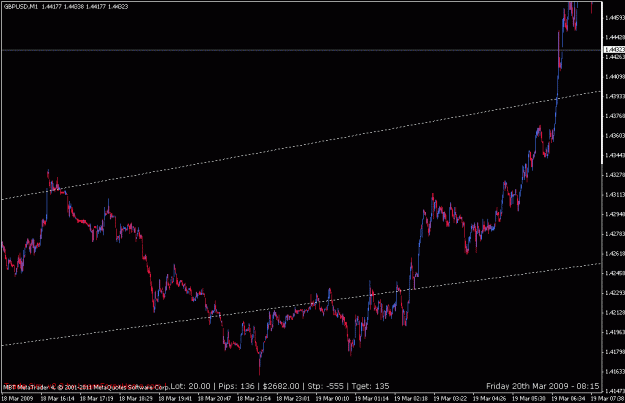Click the 1.43768 price scale label
This screenshot has height=403, width=625.
pos(615,116)
